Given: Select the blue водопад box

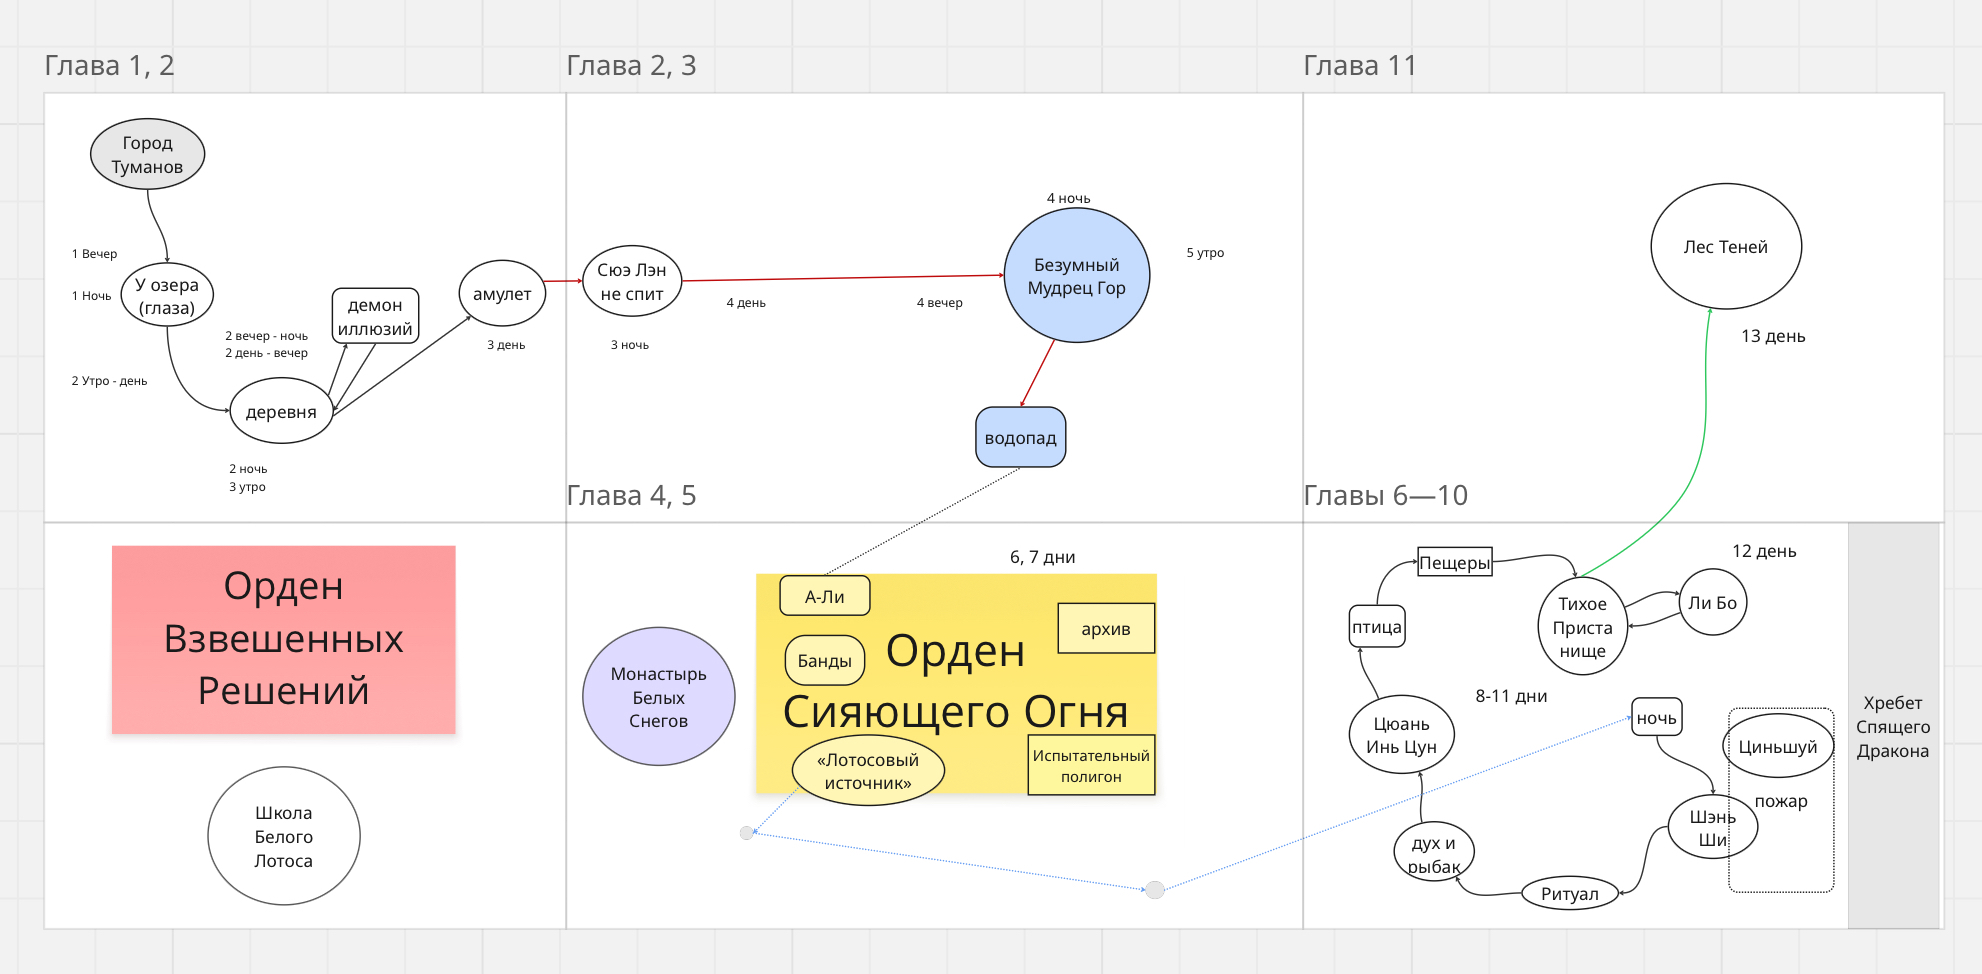Looking at the screenshot, I should 1021,437.
